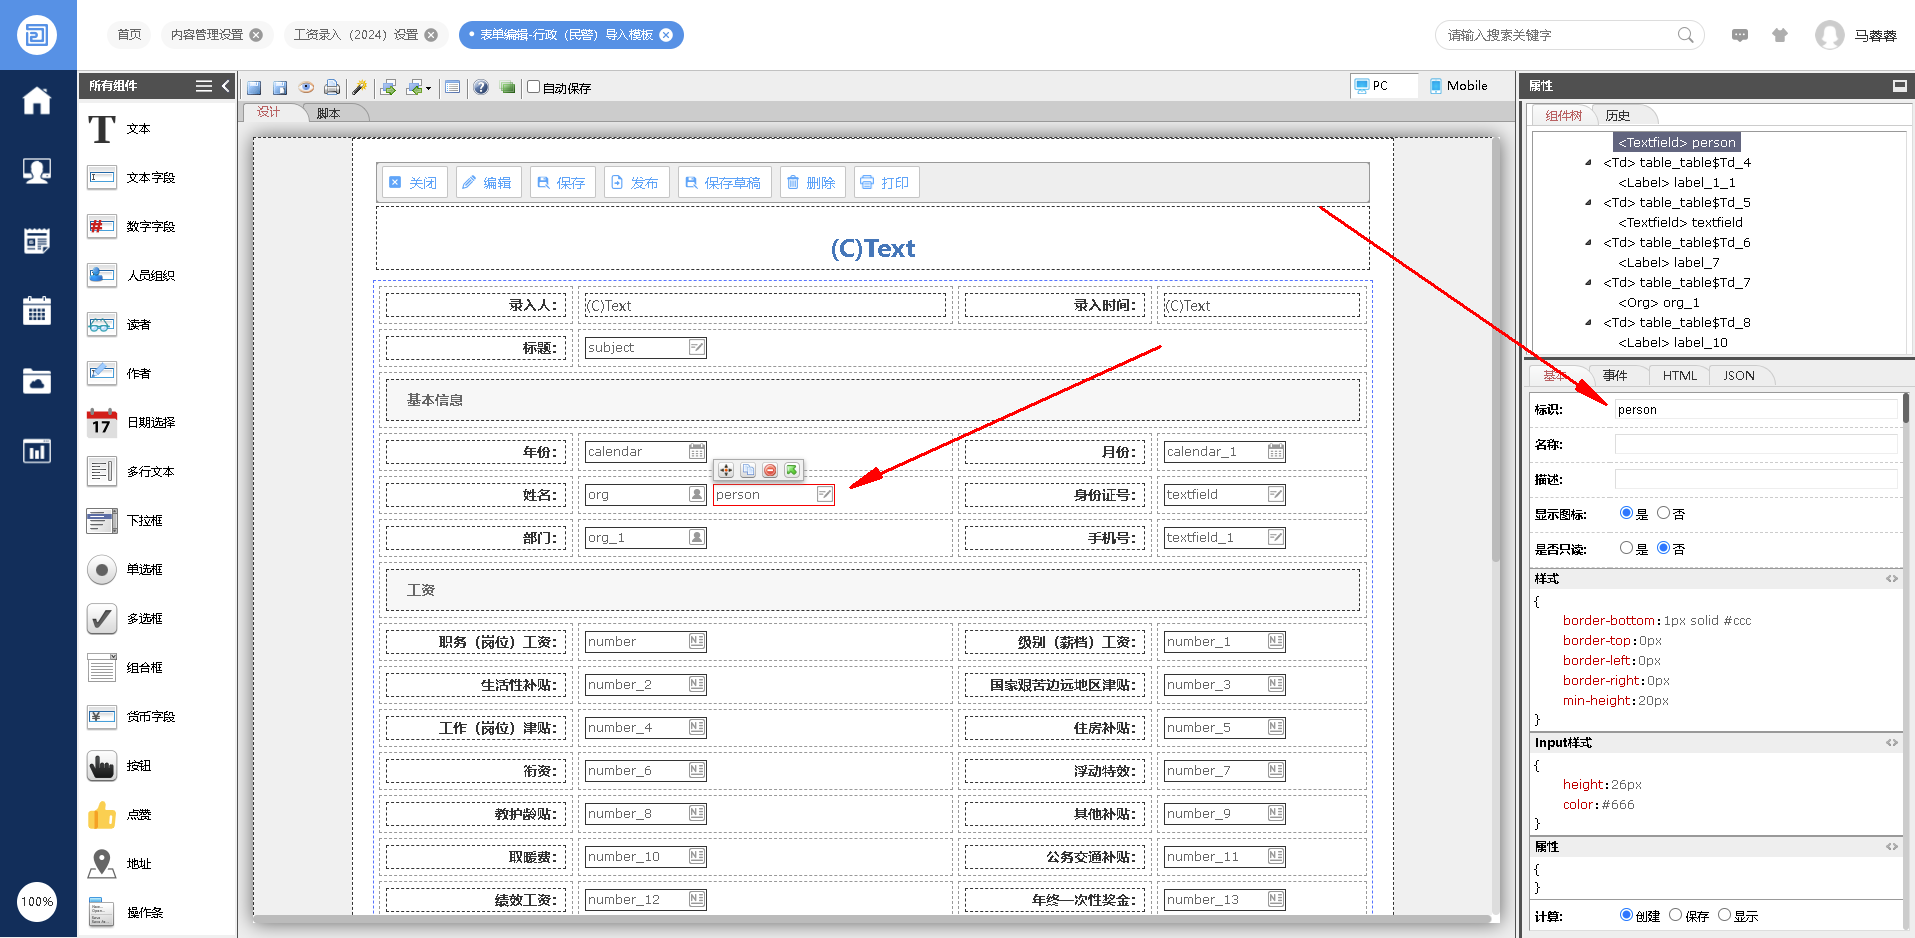Click the 保存草稿 save draft button
The width and height of the screenshot is (1915, 938).
click(723, 183)
